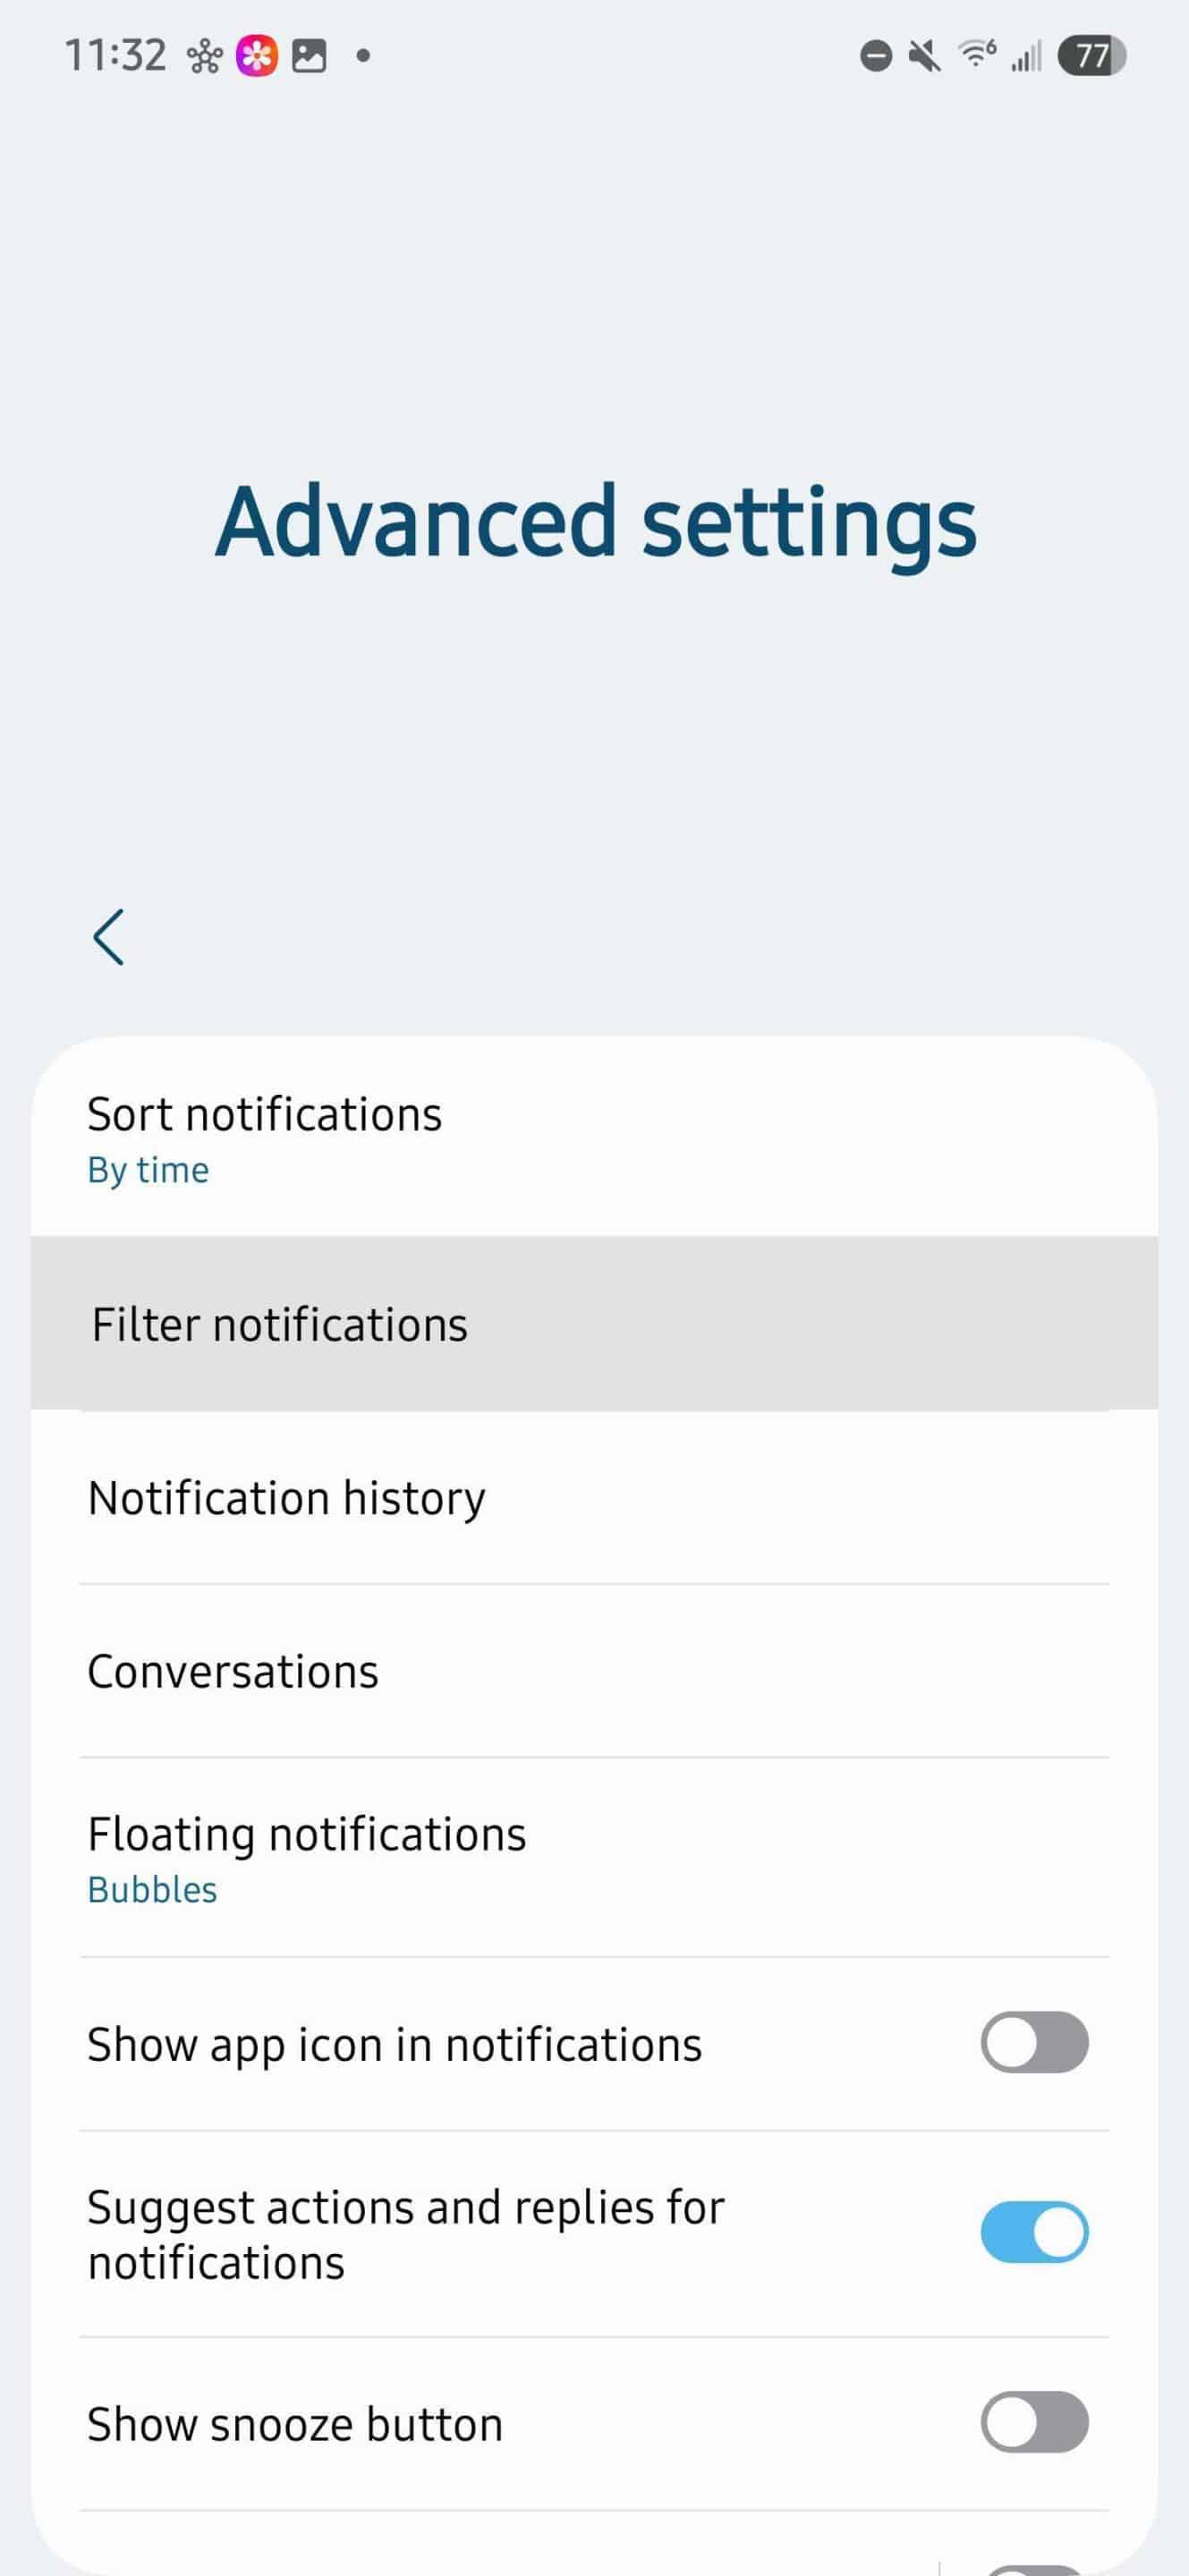
Task: Tap the Do Not Disturb status icon
Action: (x=875, y=56)
